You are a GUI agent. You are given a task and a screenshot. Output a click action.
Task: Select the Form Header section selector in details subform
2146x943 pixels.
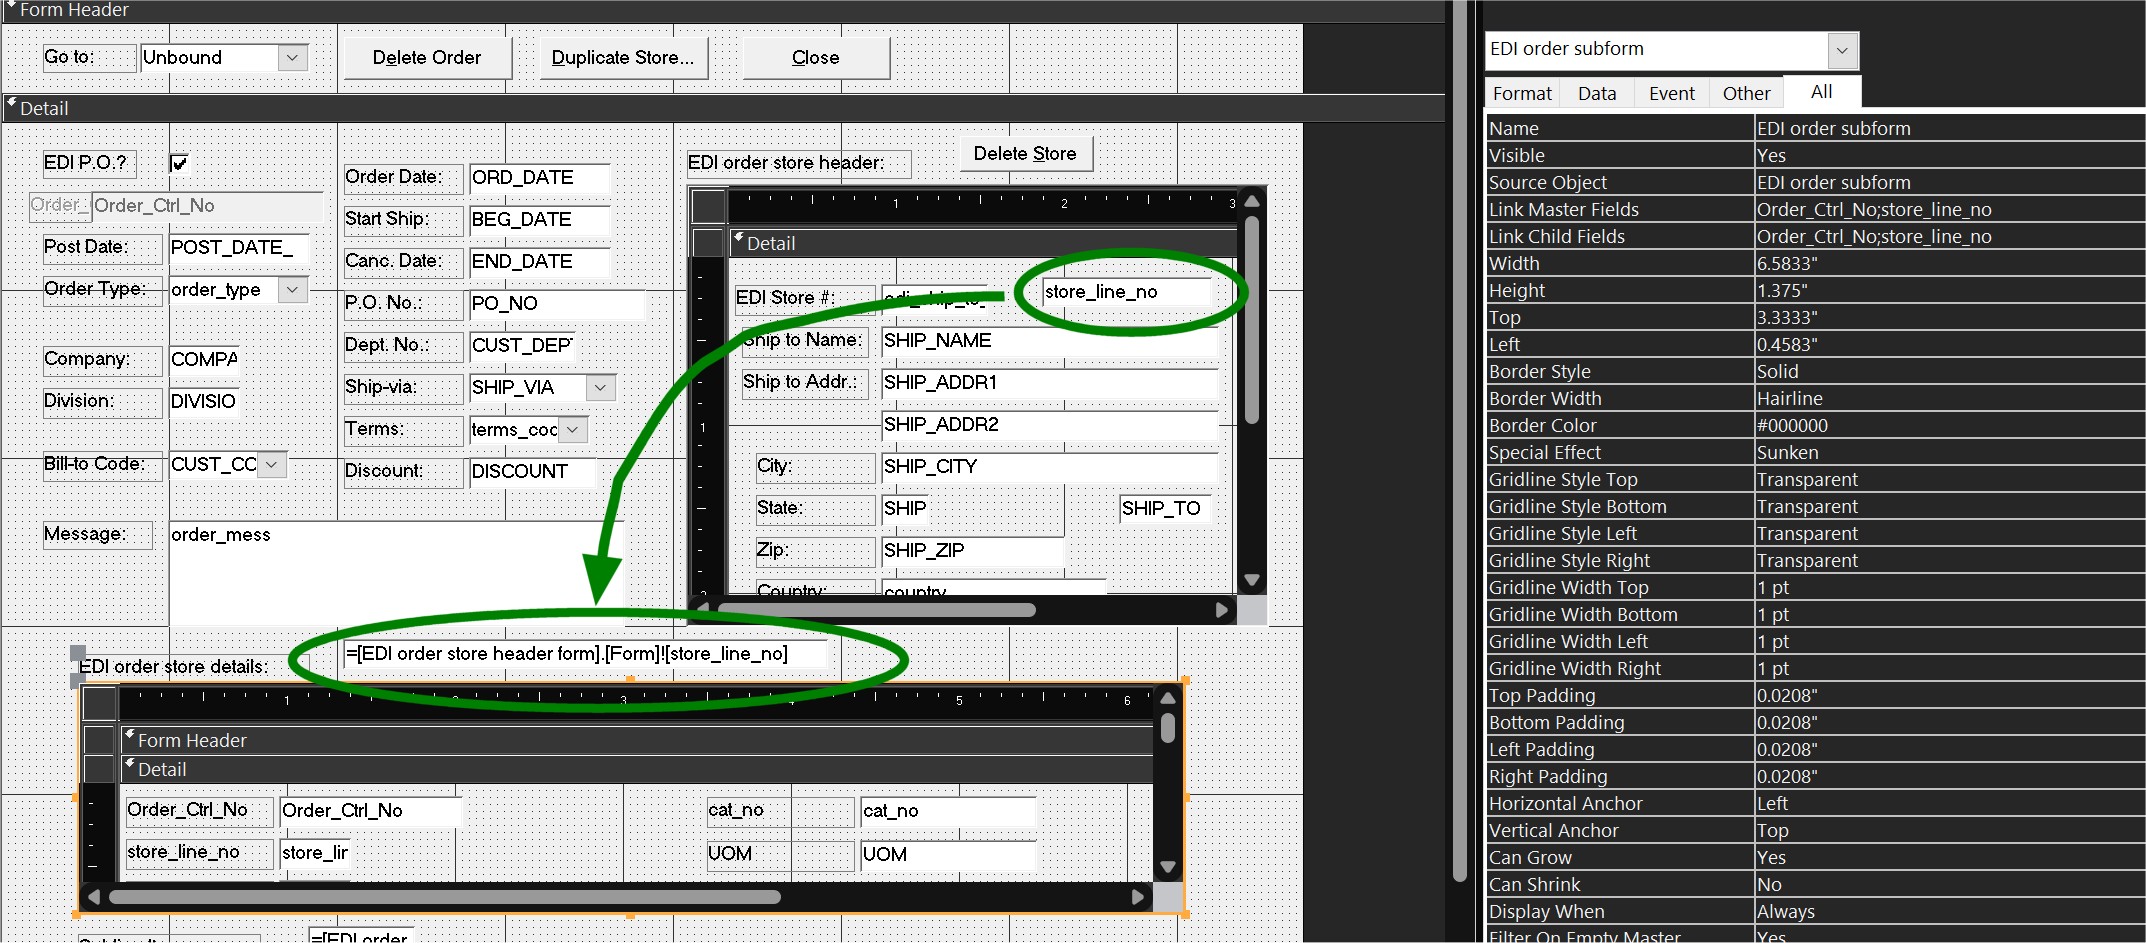(x=99, y=740)
